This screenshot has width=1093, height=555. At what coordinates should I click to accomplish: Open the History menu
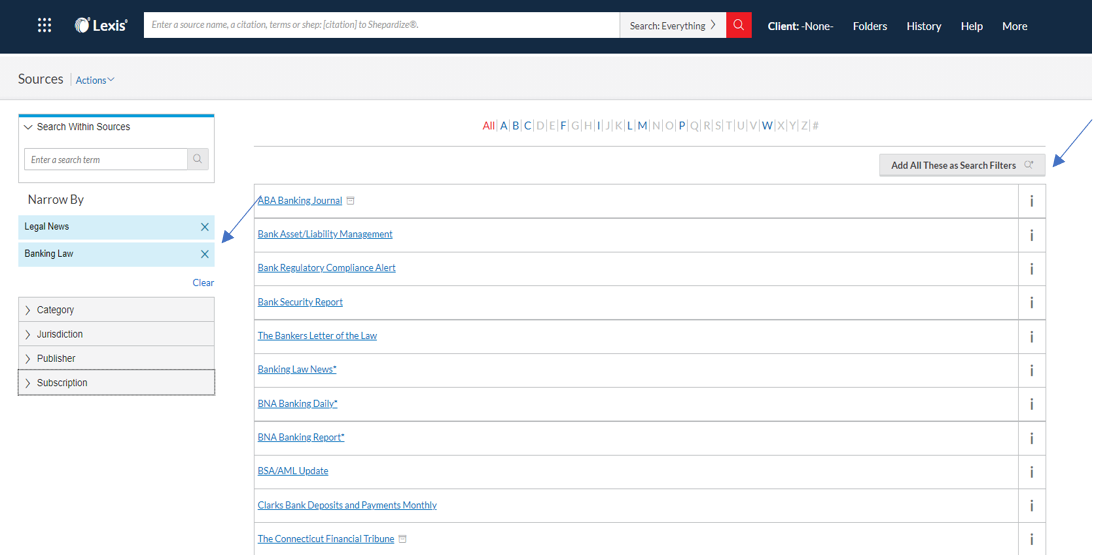click(924, 26)
